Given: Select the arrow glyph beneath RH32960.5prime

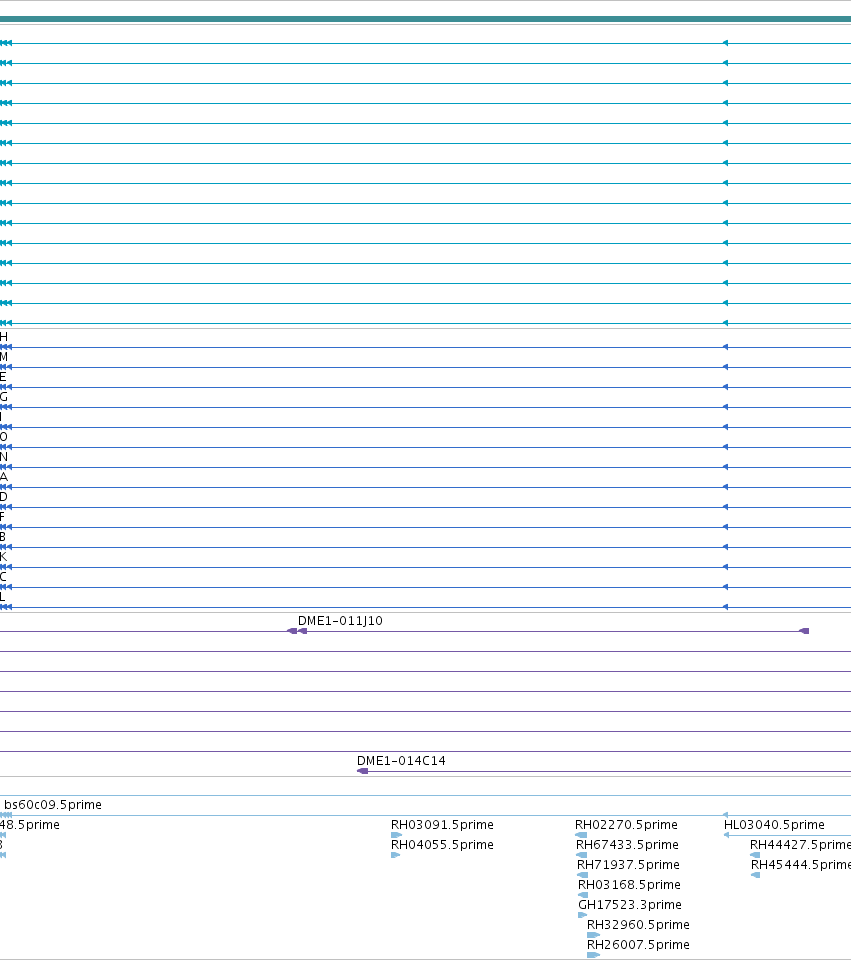Looking at the screenshot, I should 593,935.
